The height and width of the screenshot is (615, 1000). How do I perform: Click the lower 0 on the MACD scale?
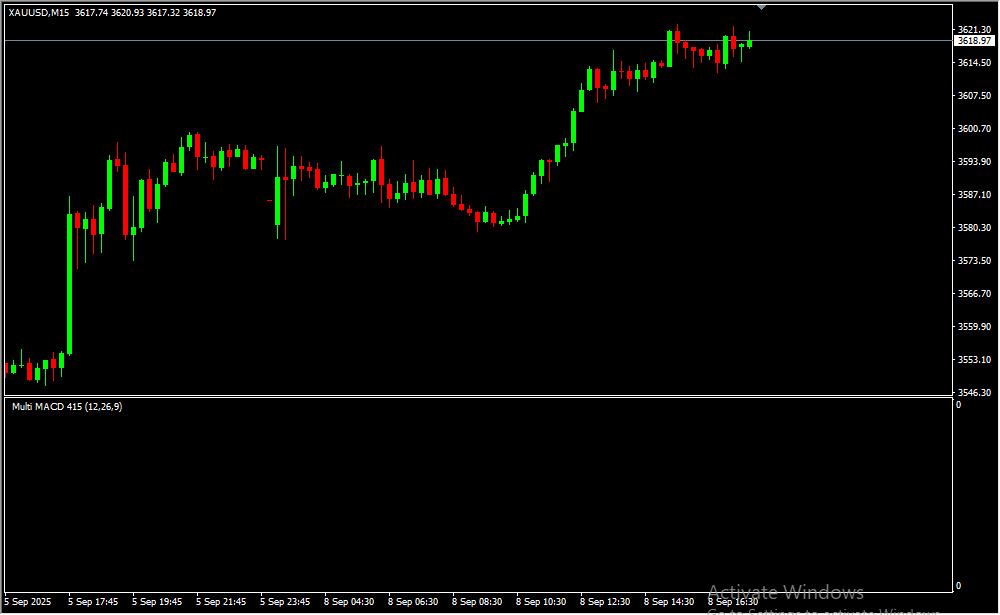(958, 586)
